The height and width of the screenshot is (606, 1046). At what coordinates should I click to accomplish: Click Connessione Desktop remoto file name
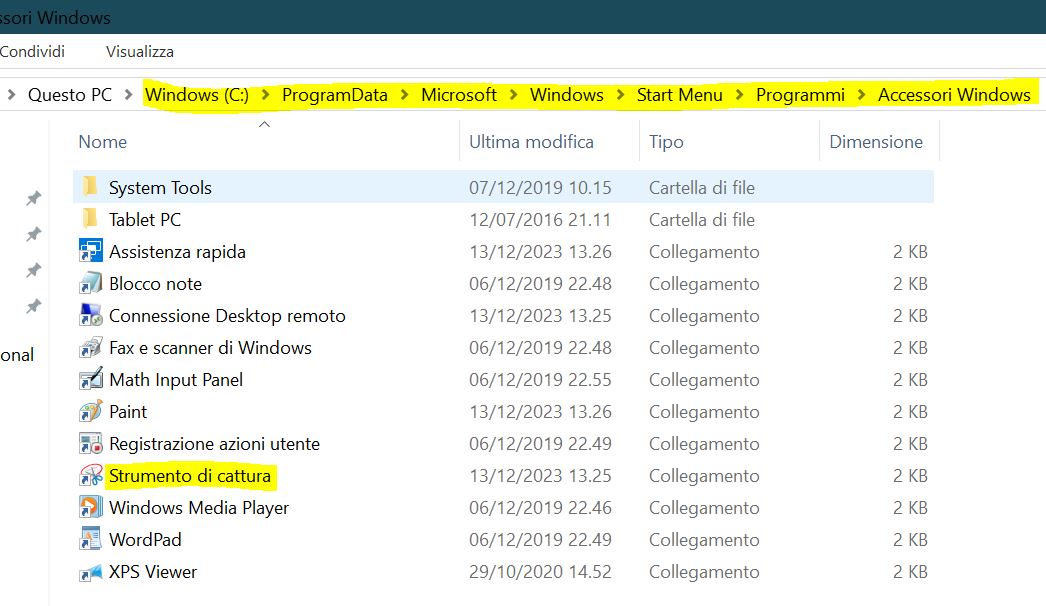[227, 316]
